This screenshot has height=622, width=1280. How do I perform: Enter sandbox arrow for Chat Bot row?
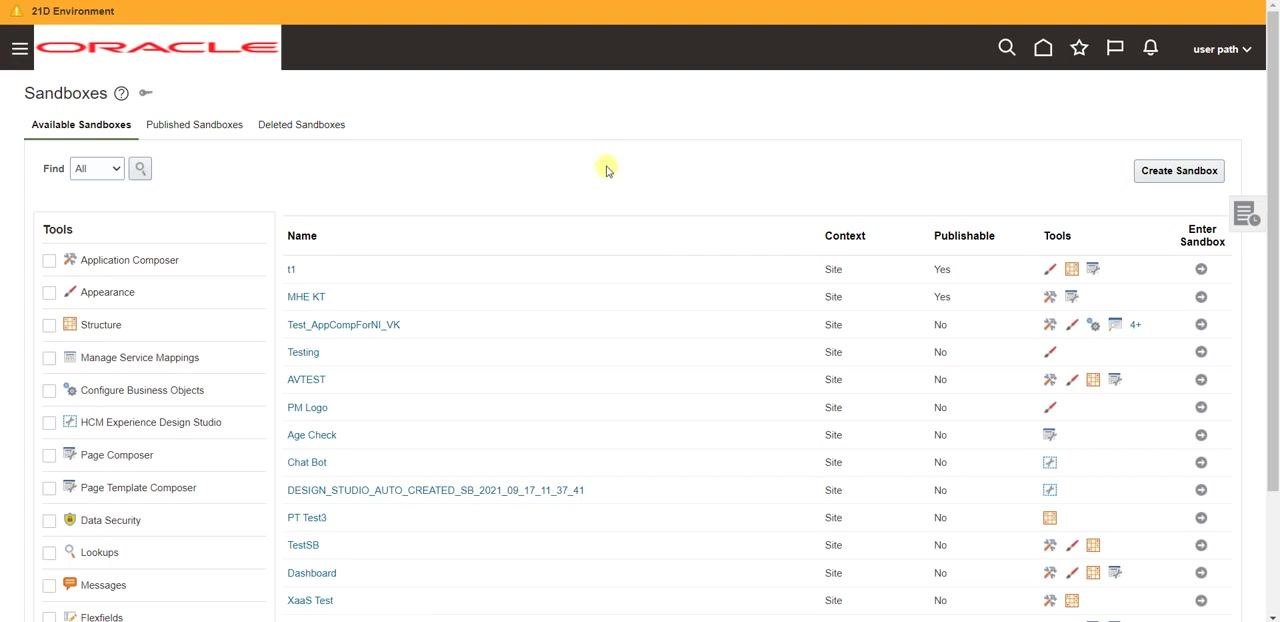(x=1201, y=463)
